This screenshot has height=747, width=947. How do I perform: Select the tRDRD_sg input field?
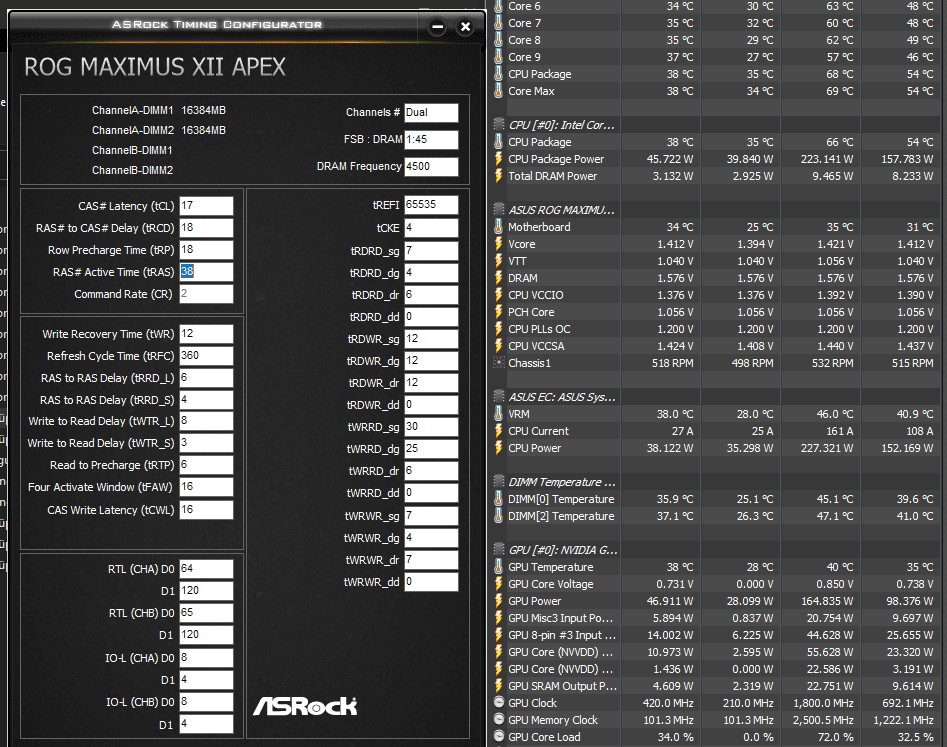click(431, 251)
